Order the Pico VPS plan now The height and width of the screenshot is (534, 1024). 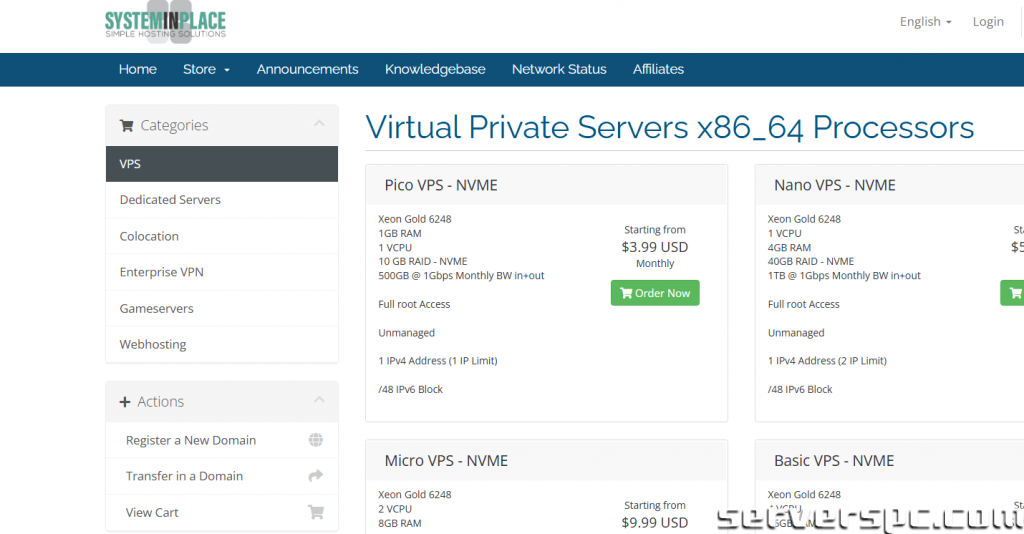655,293
